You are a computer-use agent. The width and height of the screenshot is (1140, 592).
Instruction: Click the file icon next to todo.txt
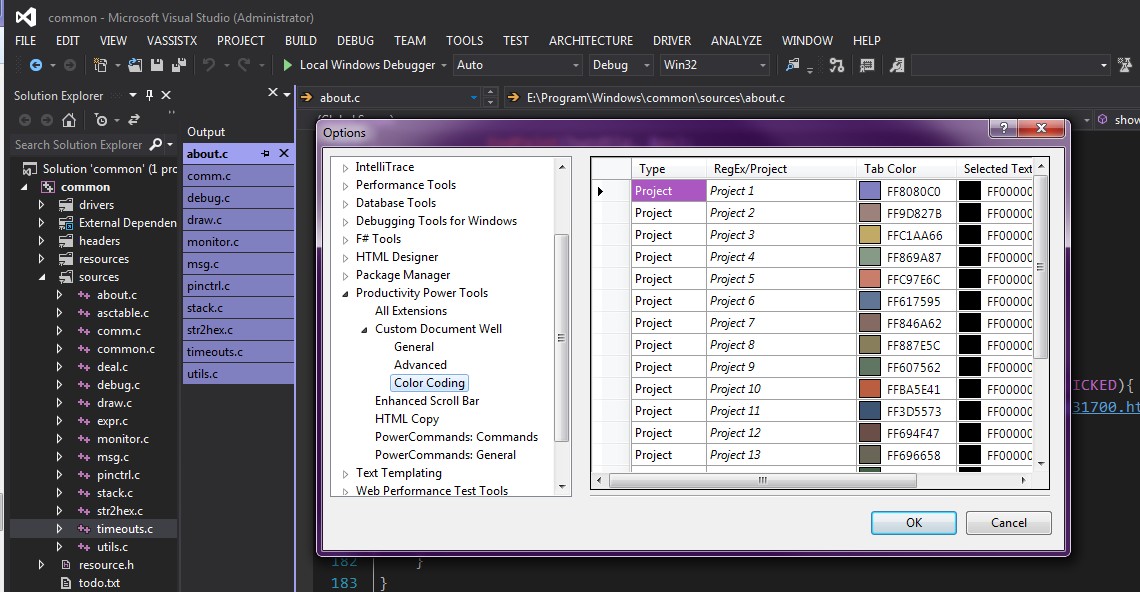click(66, 583)
